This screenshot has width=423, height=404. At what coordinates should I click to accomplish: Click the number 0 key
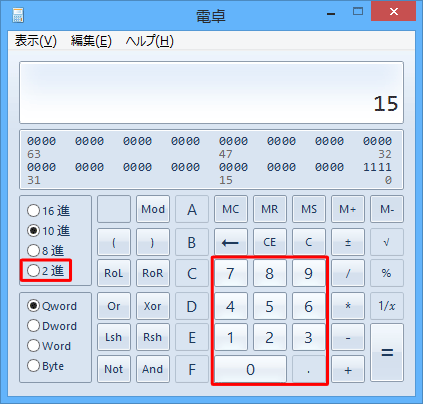pos(250,369)
